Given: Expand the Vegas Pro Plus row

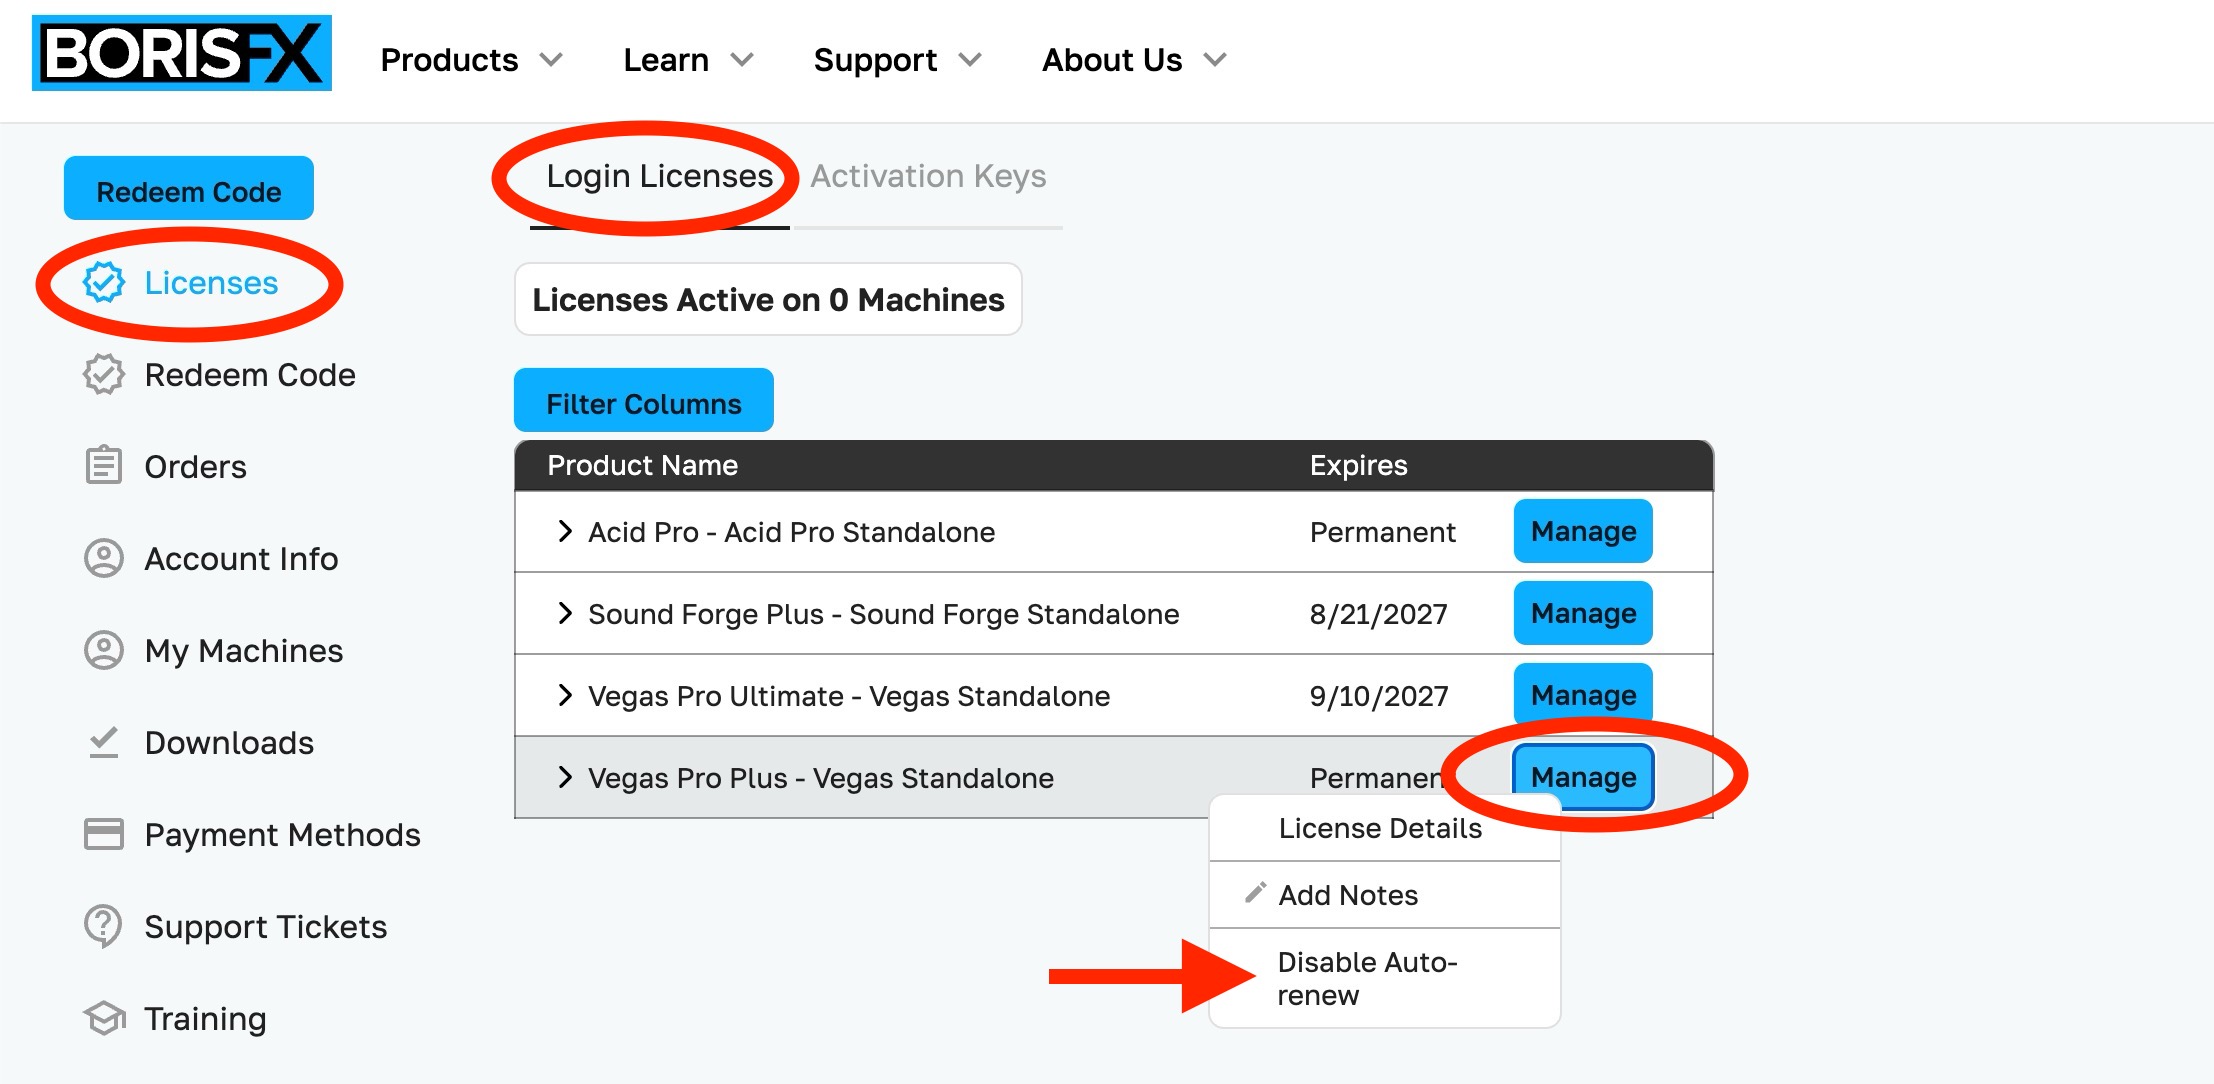Looking at the screenshot, I should click(565, 777).
